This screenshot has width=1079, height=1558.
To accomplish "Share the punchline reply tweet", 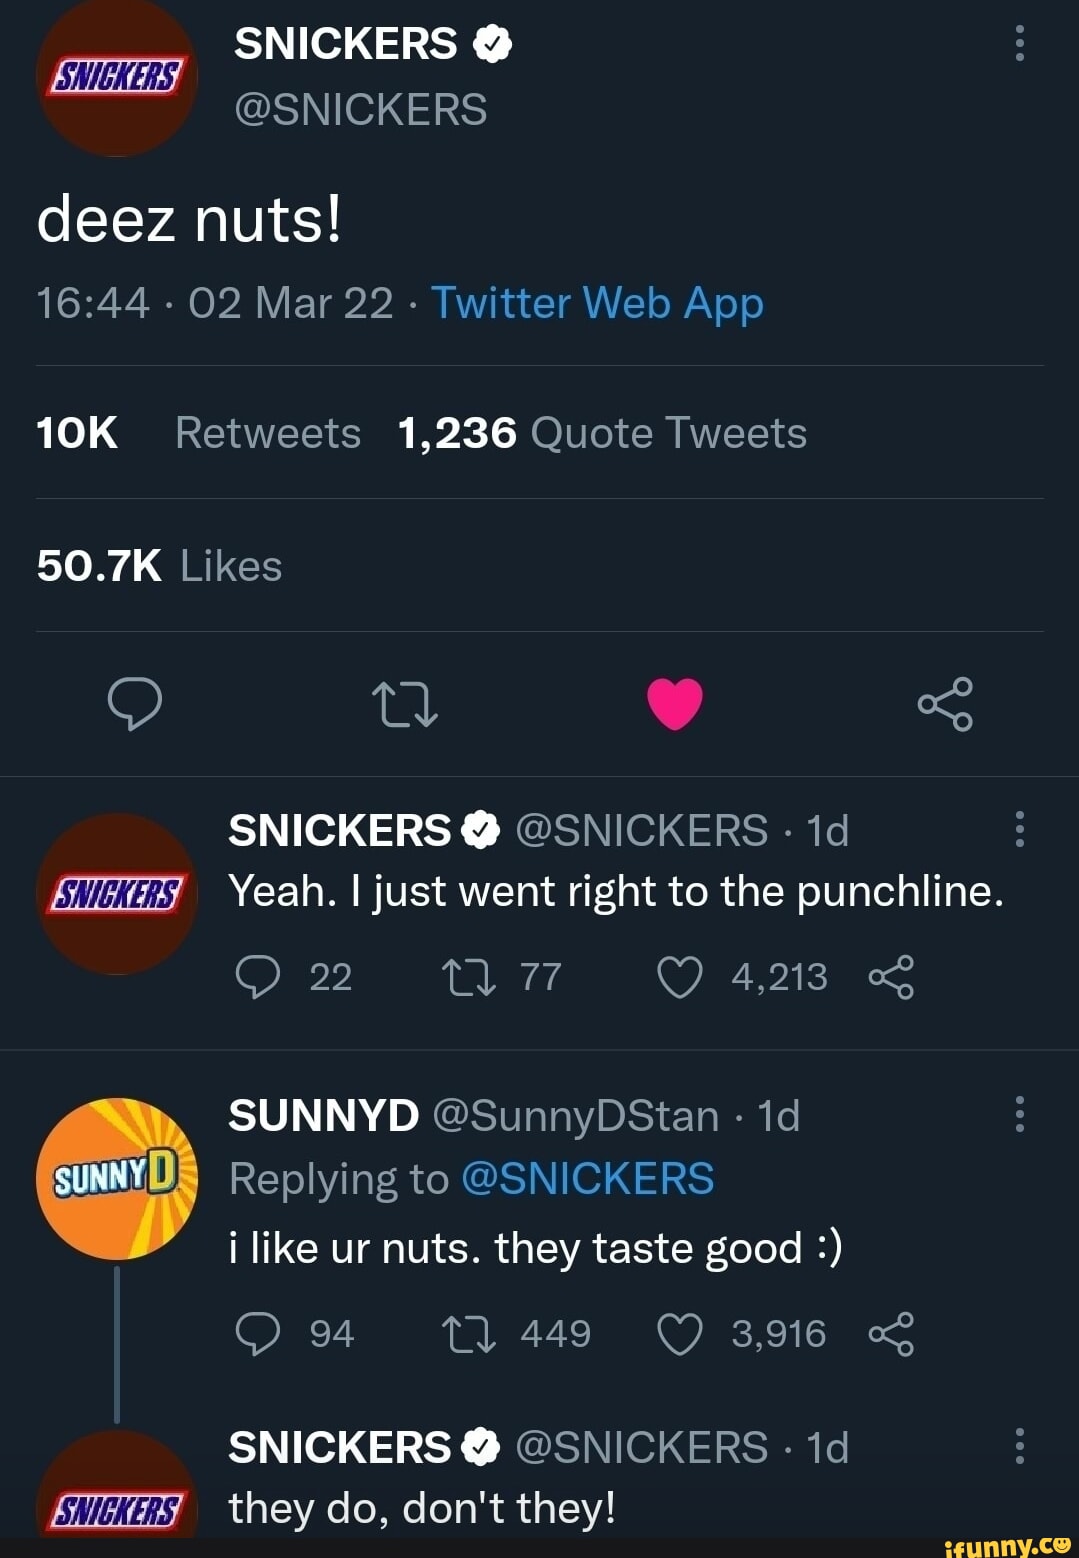I will [891, 977].
